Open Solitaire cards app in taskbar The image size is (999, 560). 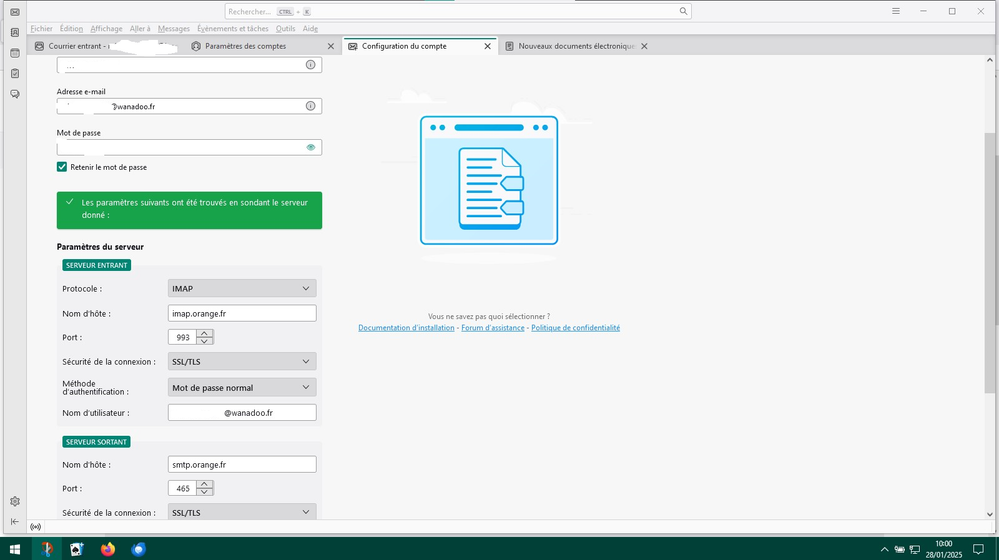click(x=77, y=549)
